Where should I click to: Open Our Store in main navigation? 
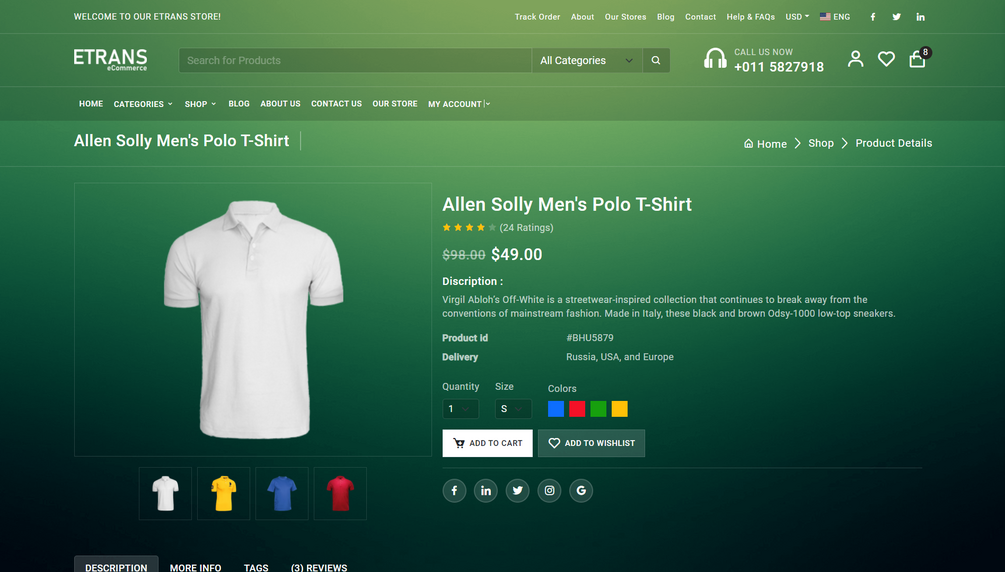pos(395,104)
